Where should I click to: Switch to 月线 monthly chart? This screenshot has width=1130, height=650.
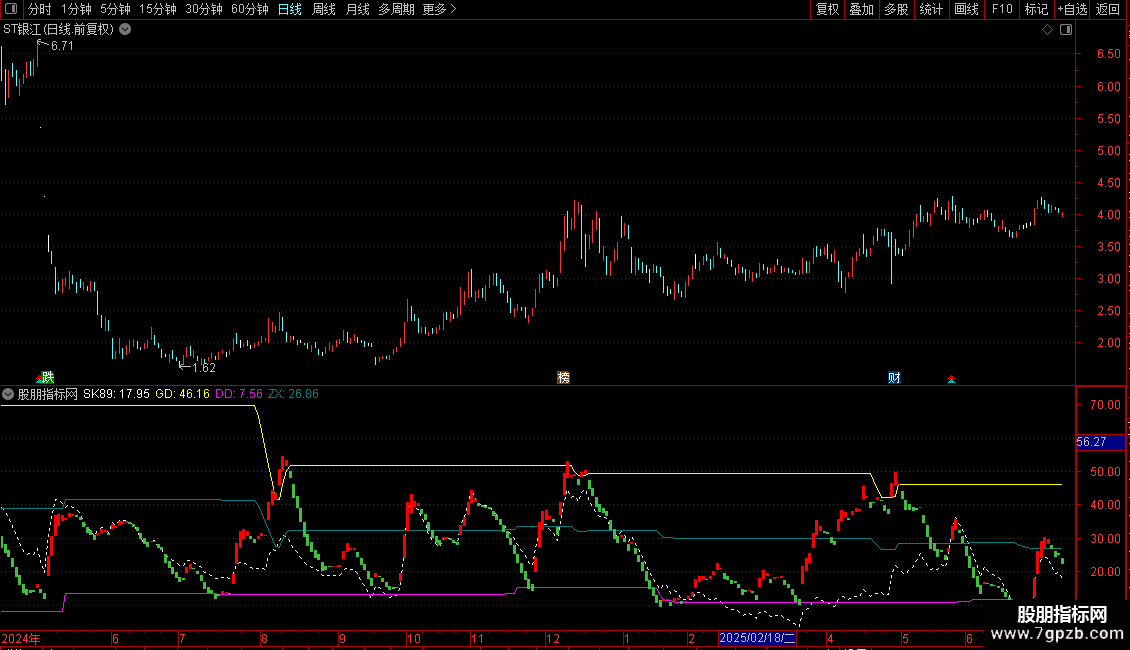pyautogui.click(x=357, y=9)
